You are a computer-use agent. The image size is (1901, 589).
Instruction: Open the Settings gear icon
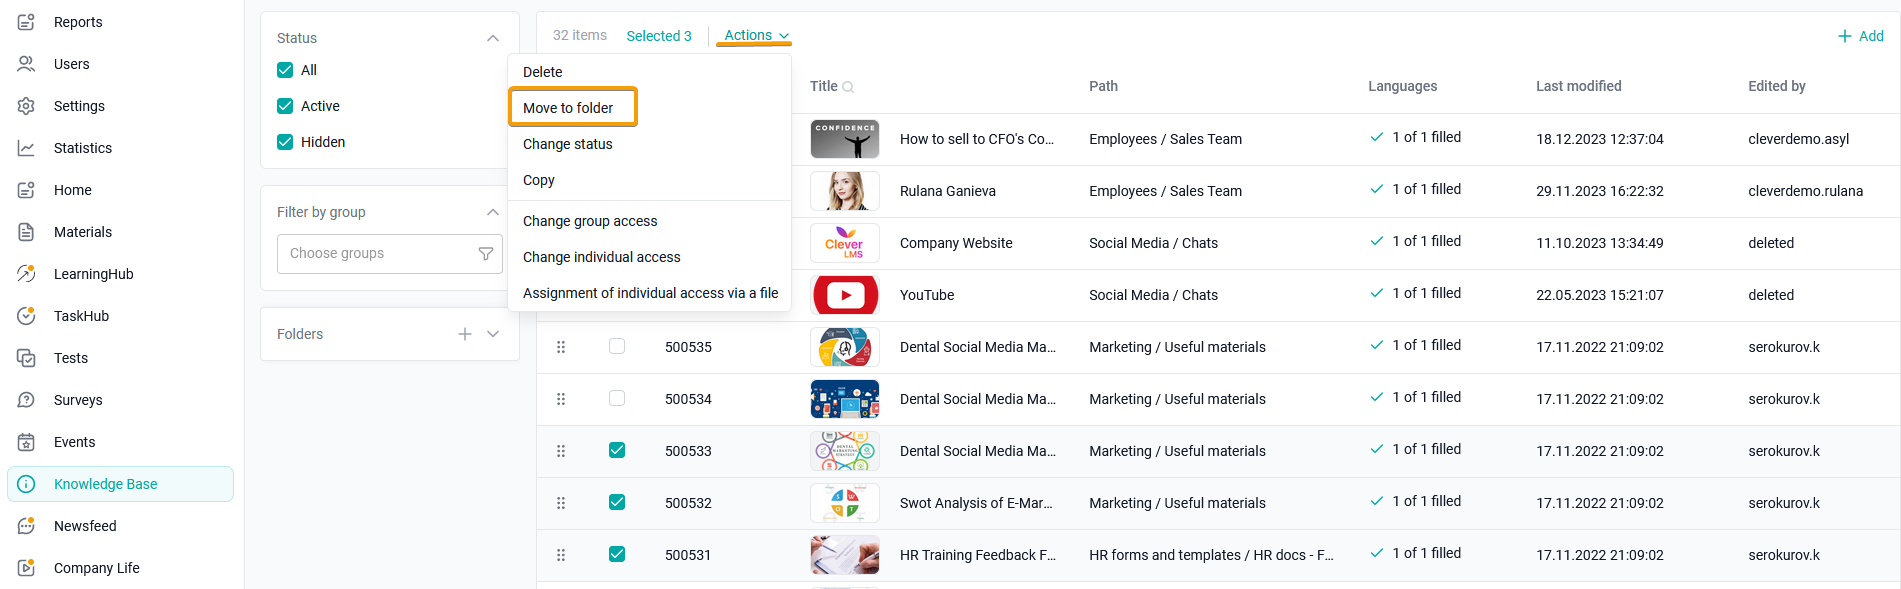pos(27,106)
